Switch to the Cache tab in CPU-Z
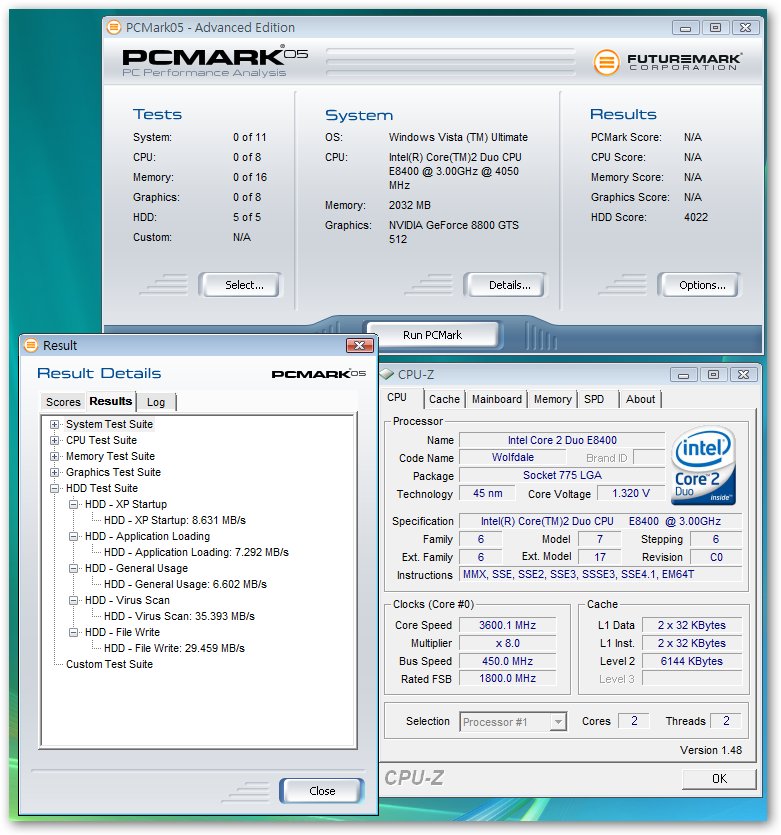 [x=444, y=399]
